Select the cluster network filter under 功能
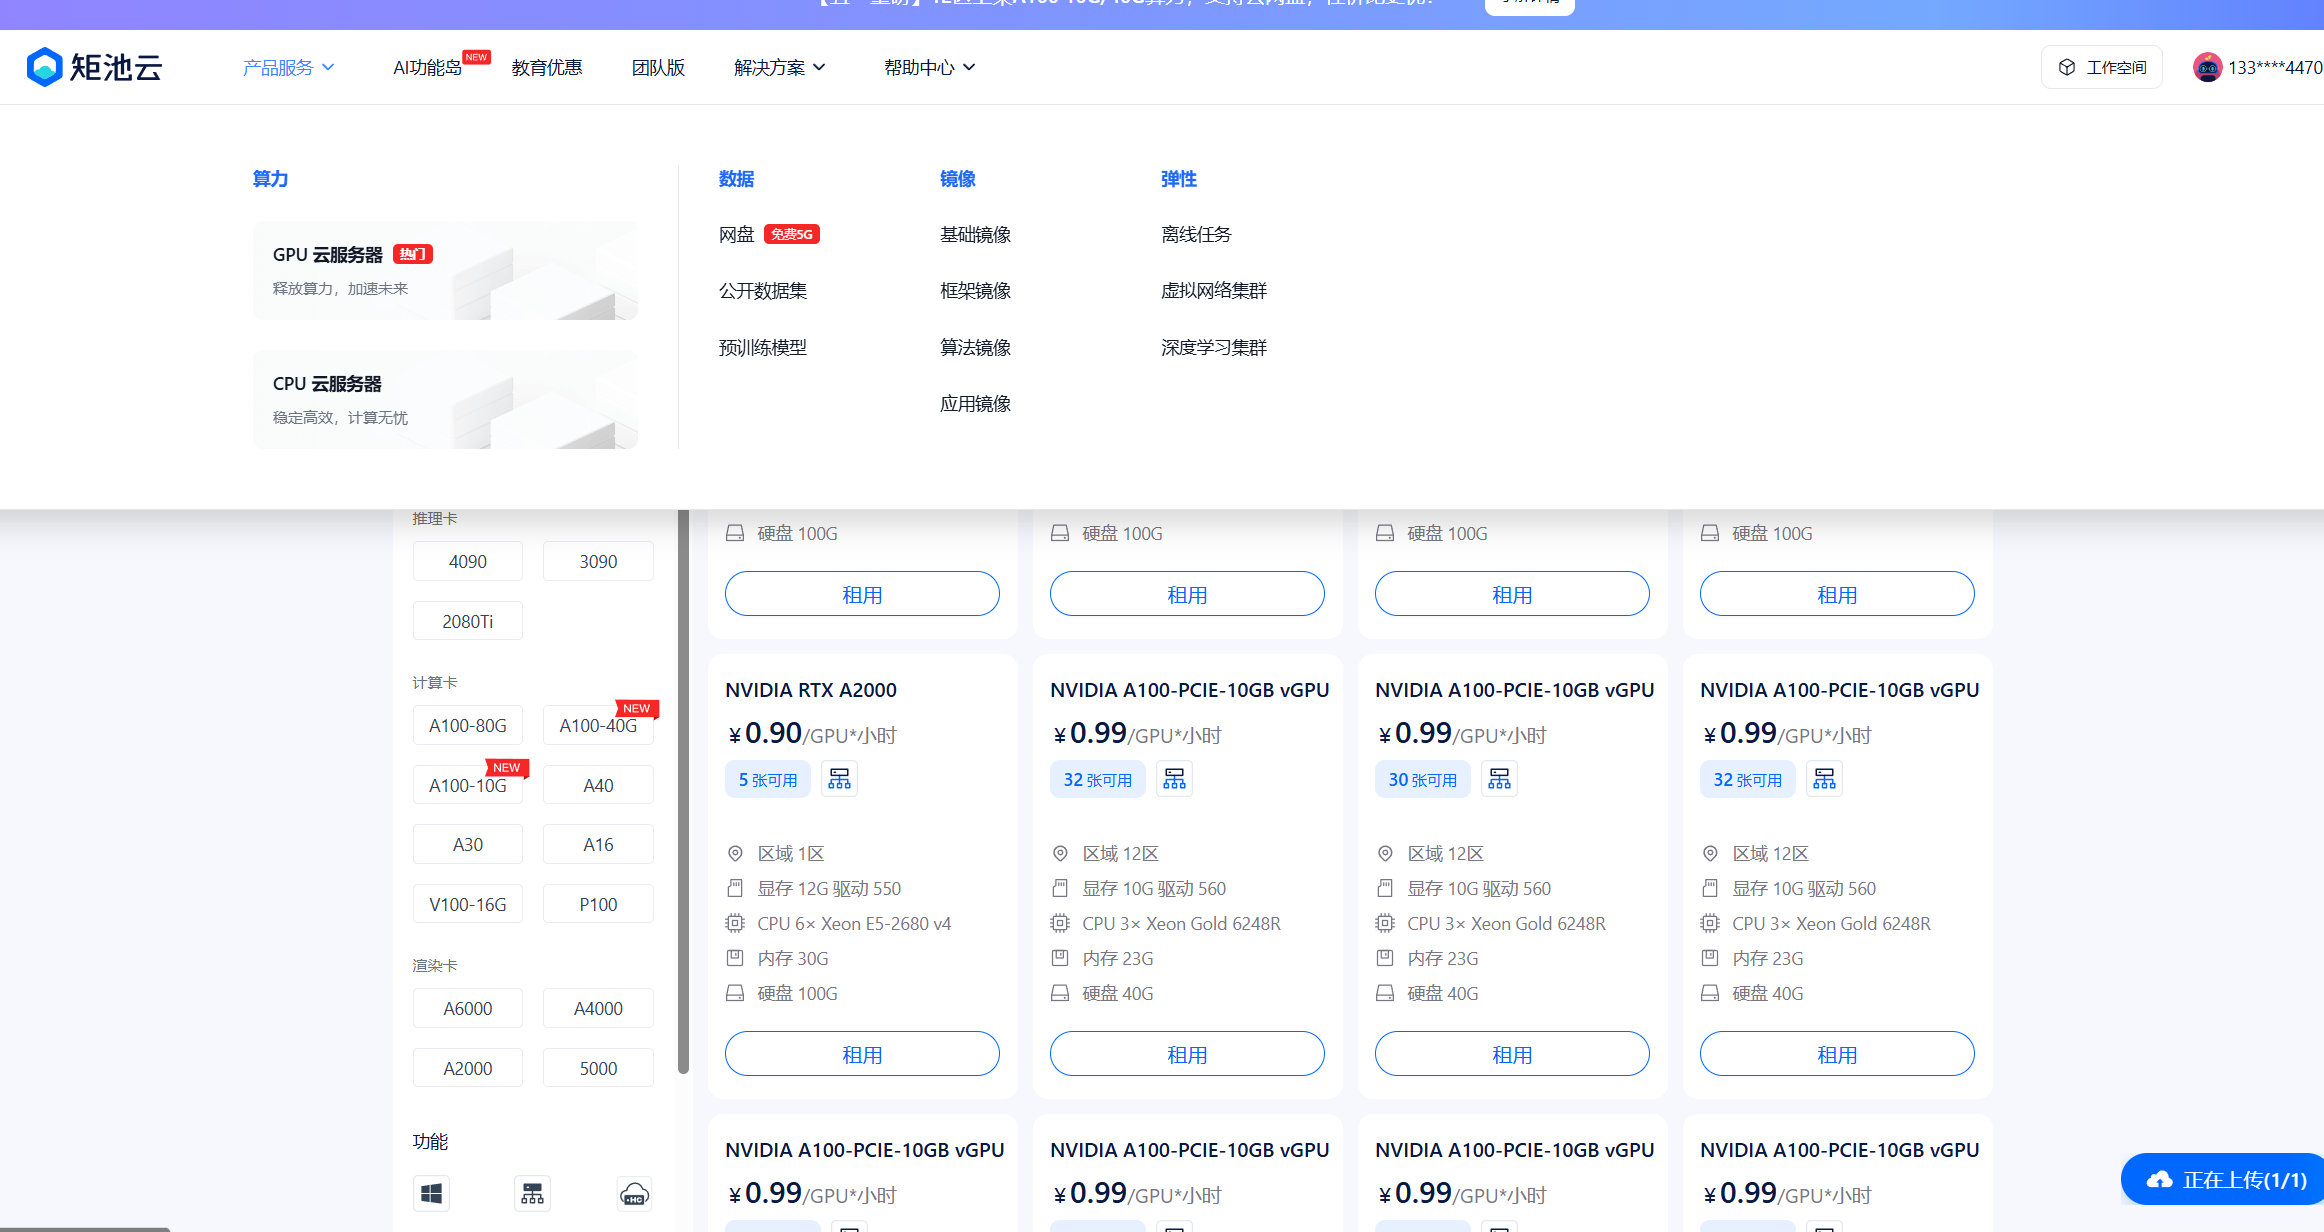2324x1232 pixels. coord(532,1193)
